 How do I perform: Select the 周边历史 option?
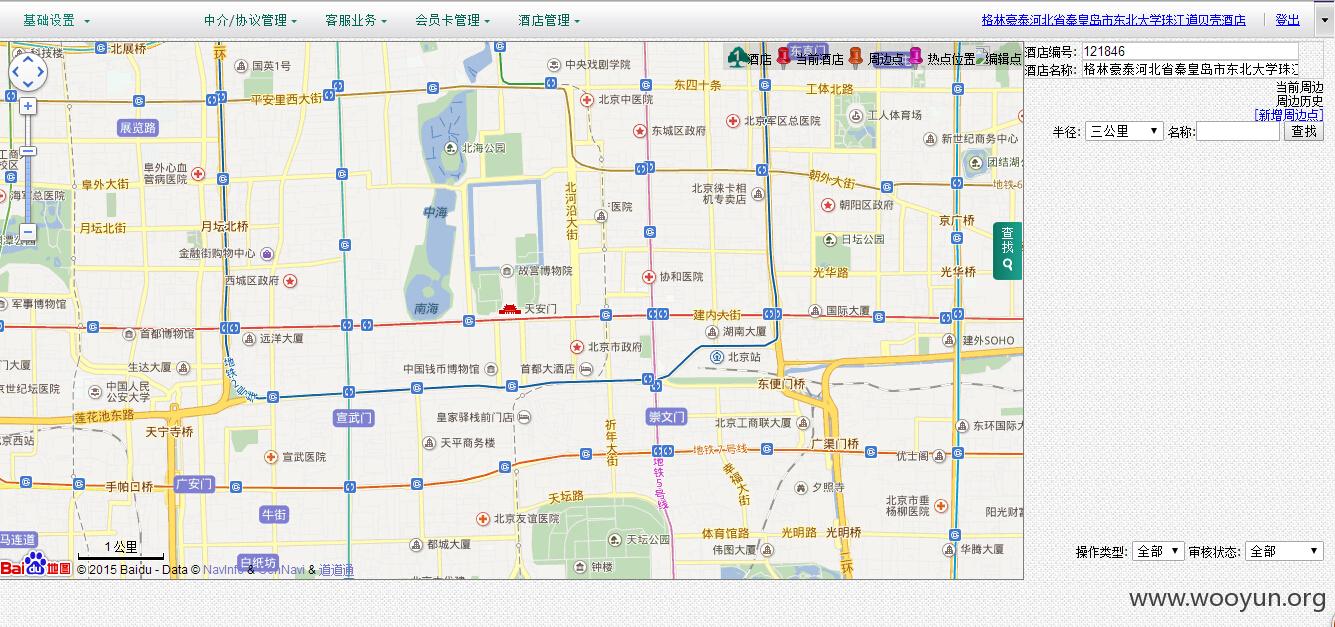point(1299,101)
